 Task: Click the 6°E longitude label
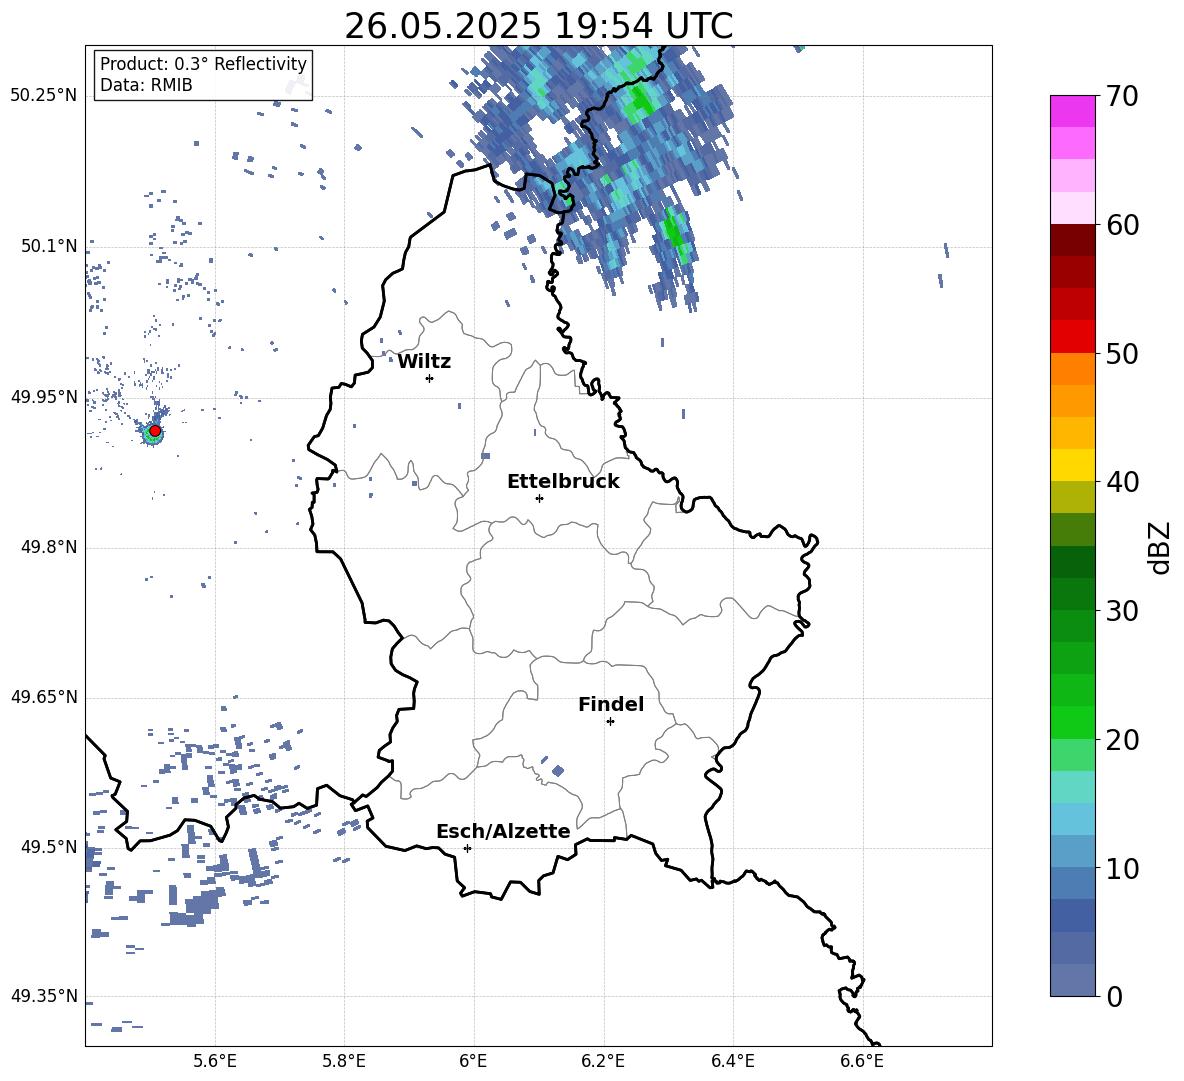click(x=473, y=1061)
